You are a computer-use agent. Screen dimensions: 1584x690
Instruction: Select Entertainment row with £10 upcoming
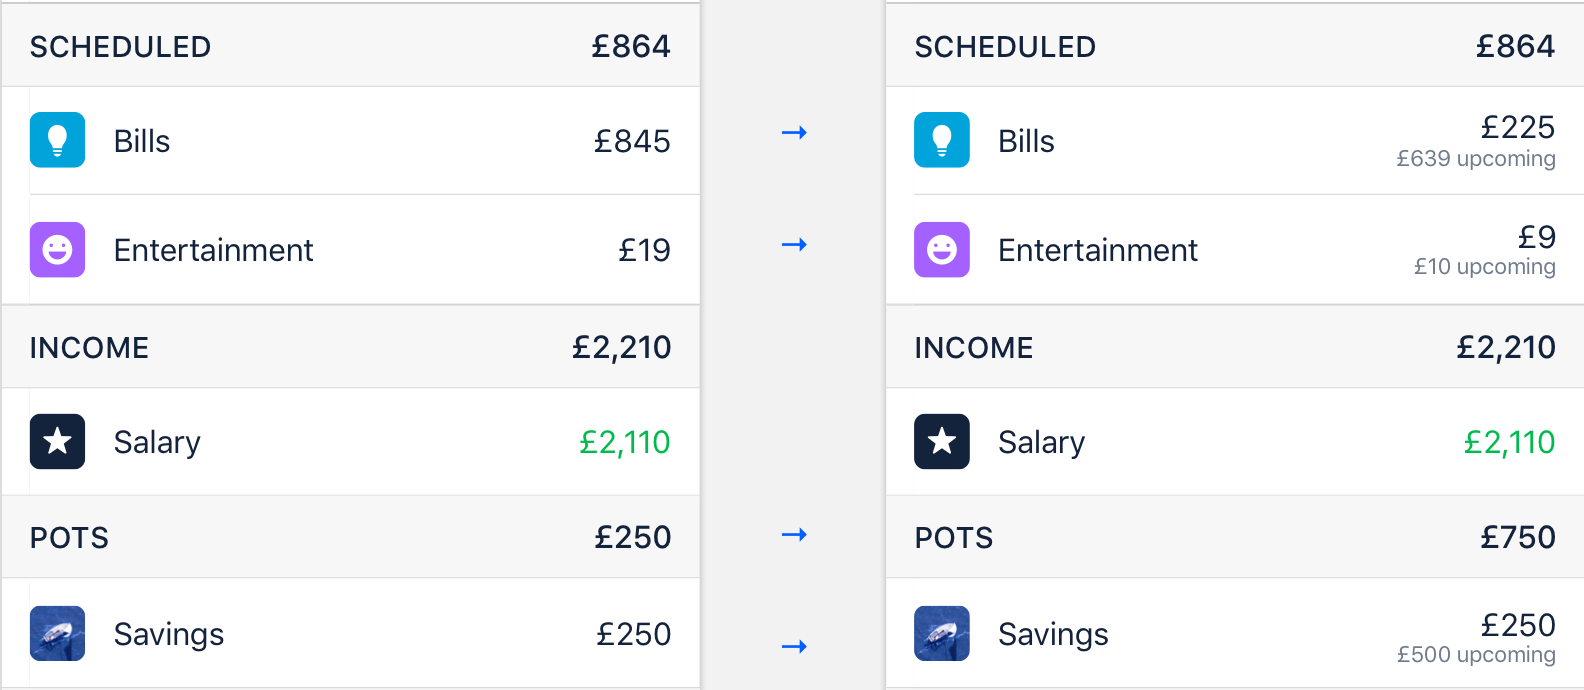[x=1235, y=250]
